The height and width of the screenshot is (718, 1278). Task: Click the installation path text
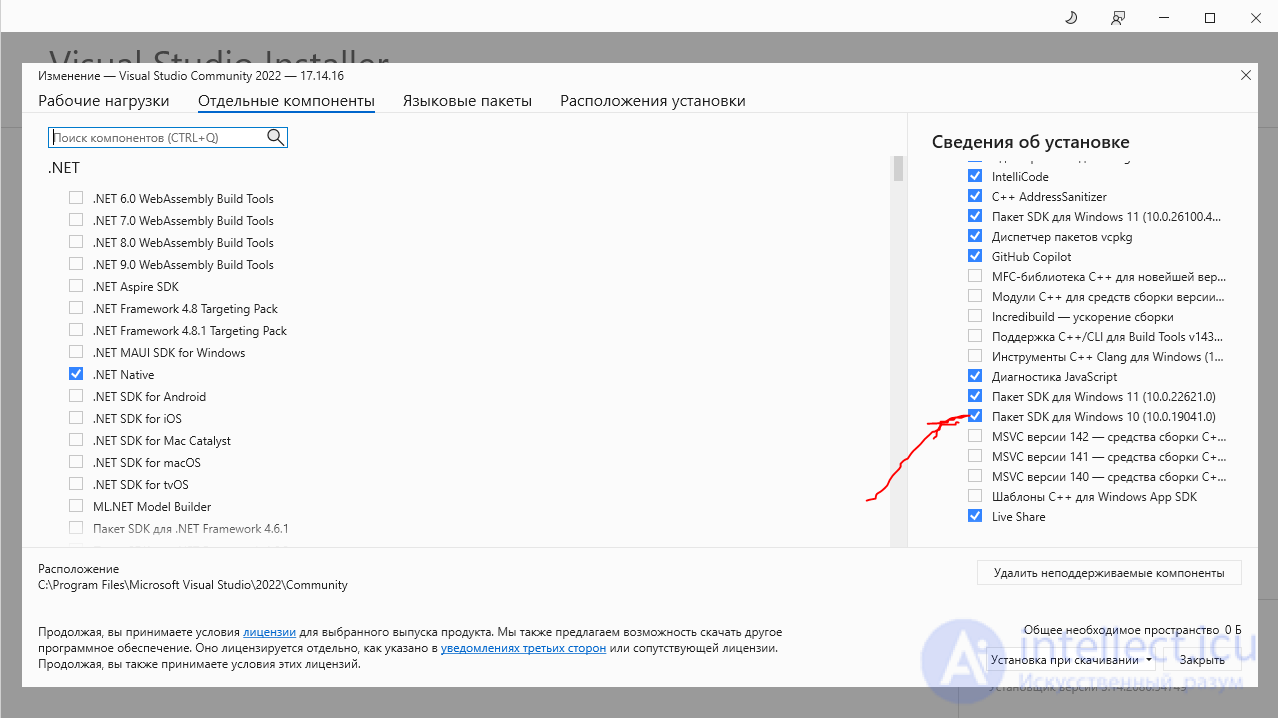tap(193, 585)
